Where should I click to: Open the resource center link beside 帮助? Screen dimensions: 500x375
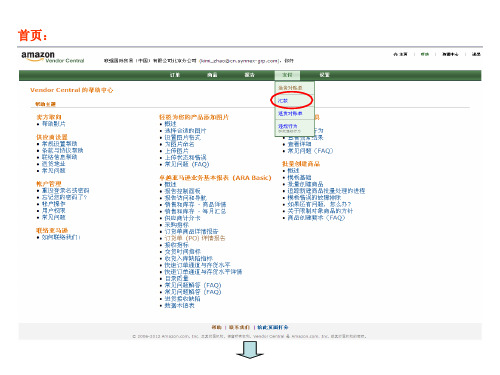pos(450,54)
